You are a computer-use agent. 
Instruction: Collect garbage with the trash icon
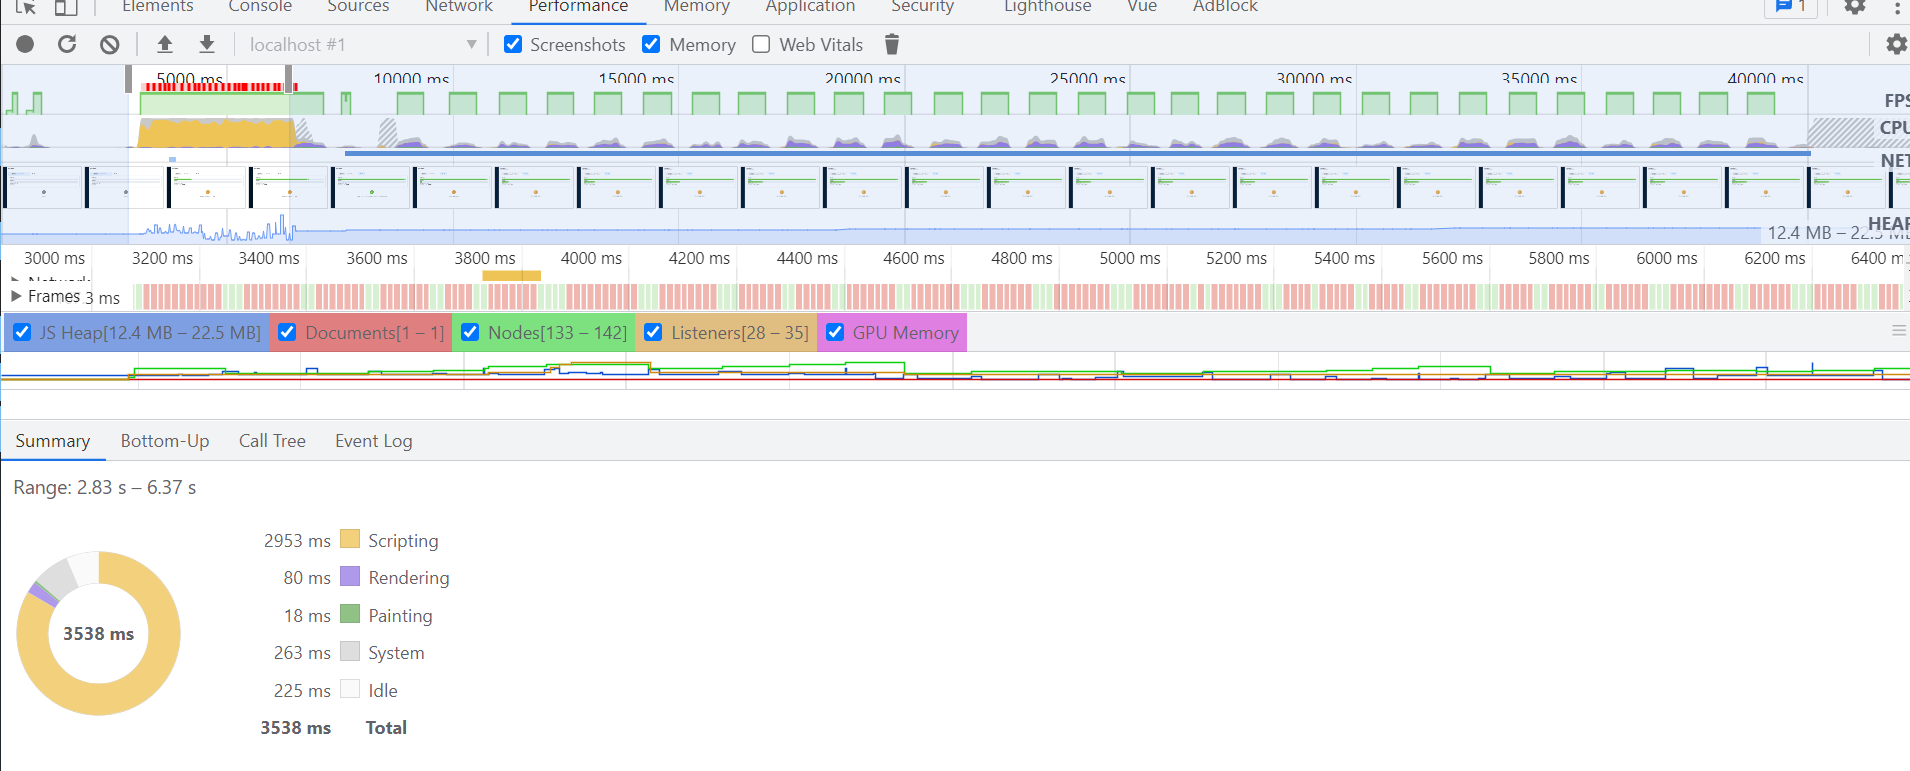[x=892, y=44]
